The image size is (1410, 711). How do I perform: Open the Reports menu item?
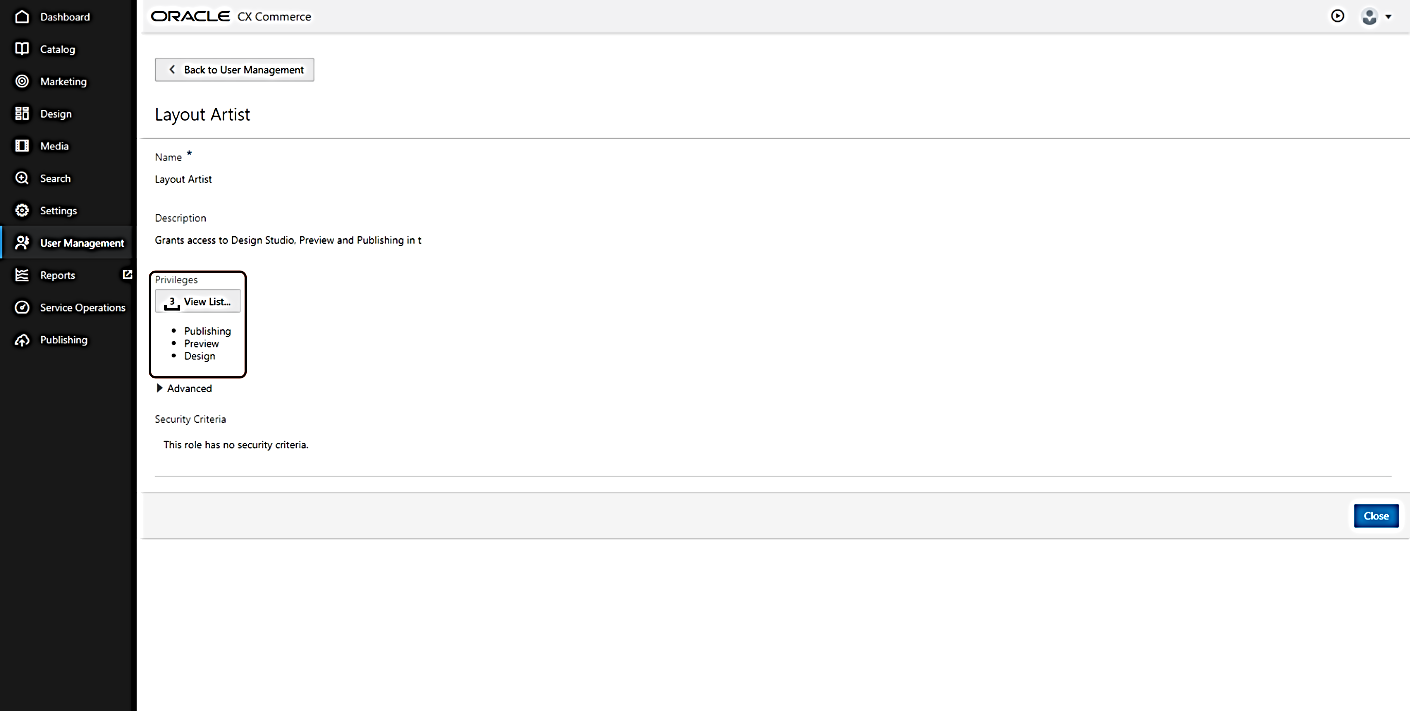pyautogui.click(x=57, y=275)
